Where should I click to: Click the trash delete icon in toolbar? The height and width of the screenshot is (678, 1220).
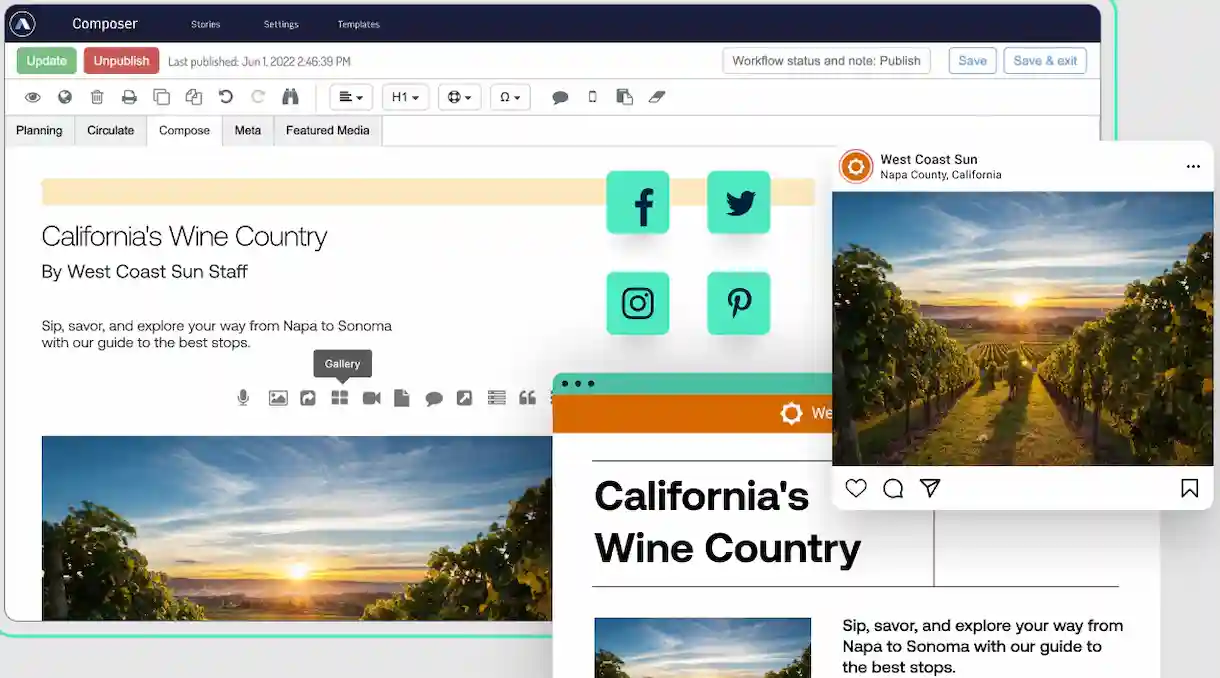coord(97,97)
